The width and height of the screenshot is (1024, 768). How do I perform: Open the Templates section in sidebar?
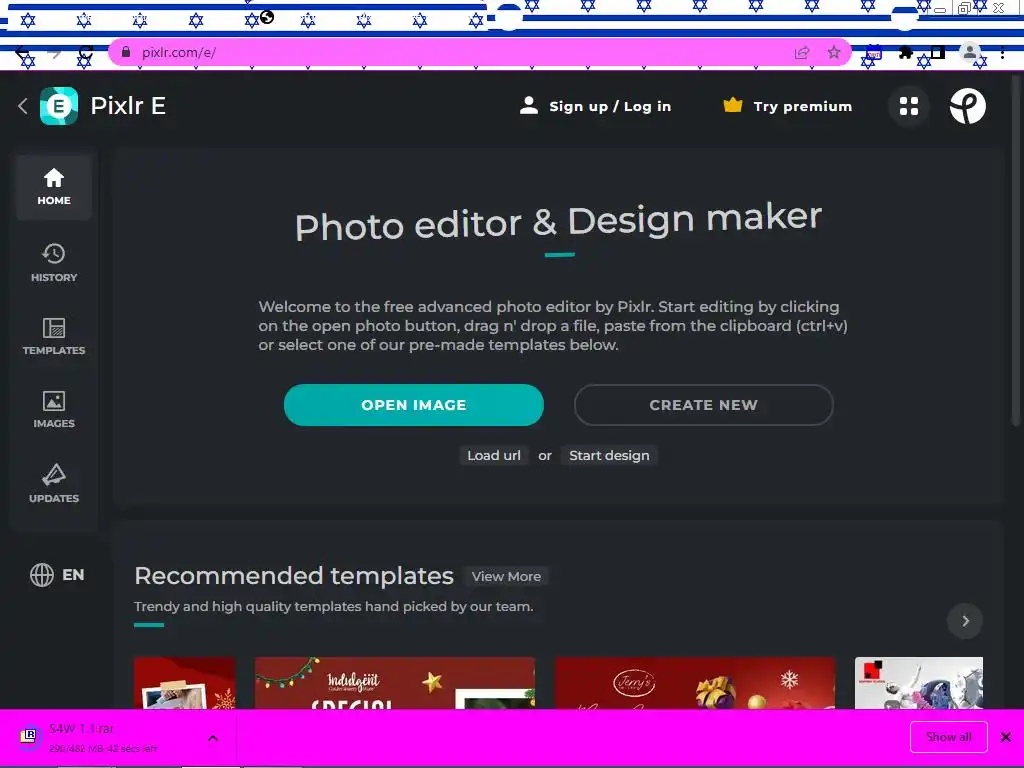coord(54,336)
